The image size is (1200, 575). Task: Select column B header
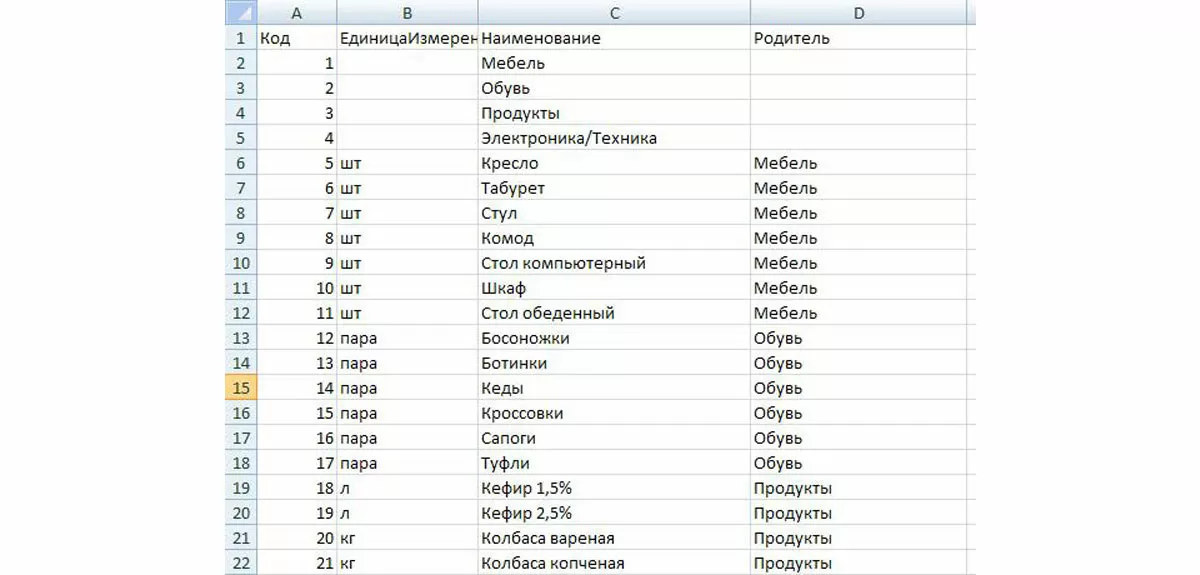tap(408, 12)
